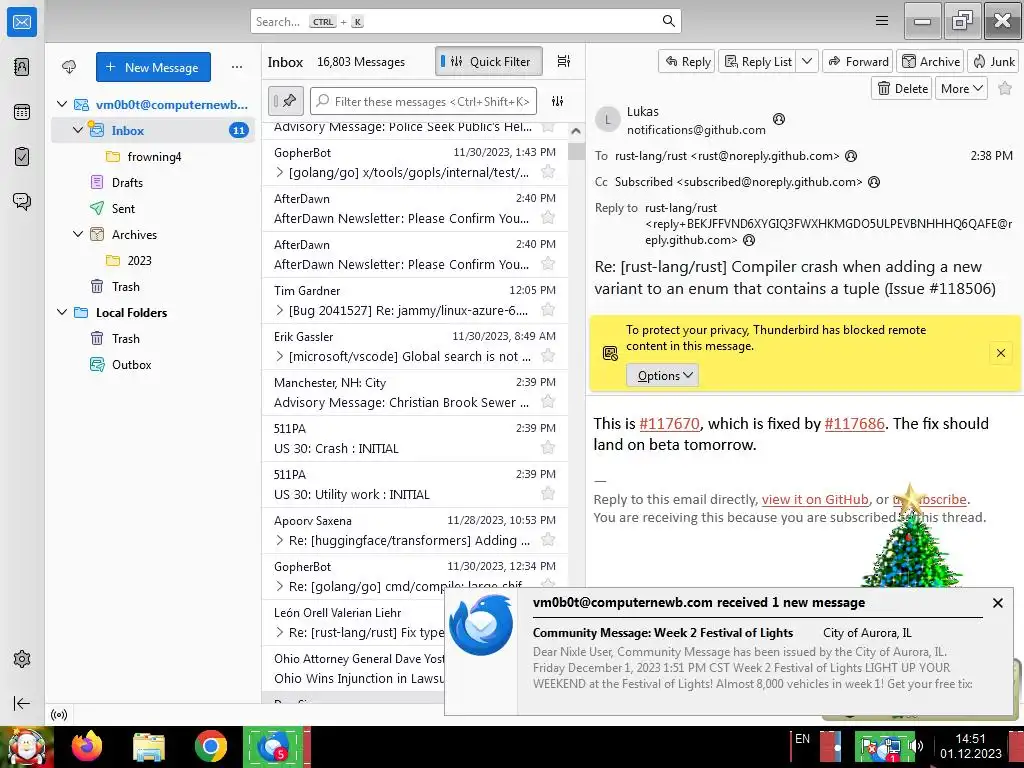Click remote content blocked icon
The height and width of the screenshot is (768, 1024).
click(x=610, y=353)
